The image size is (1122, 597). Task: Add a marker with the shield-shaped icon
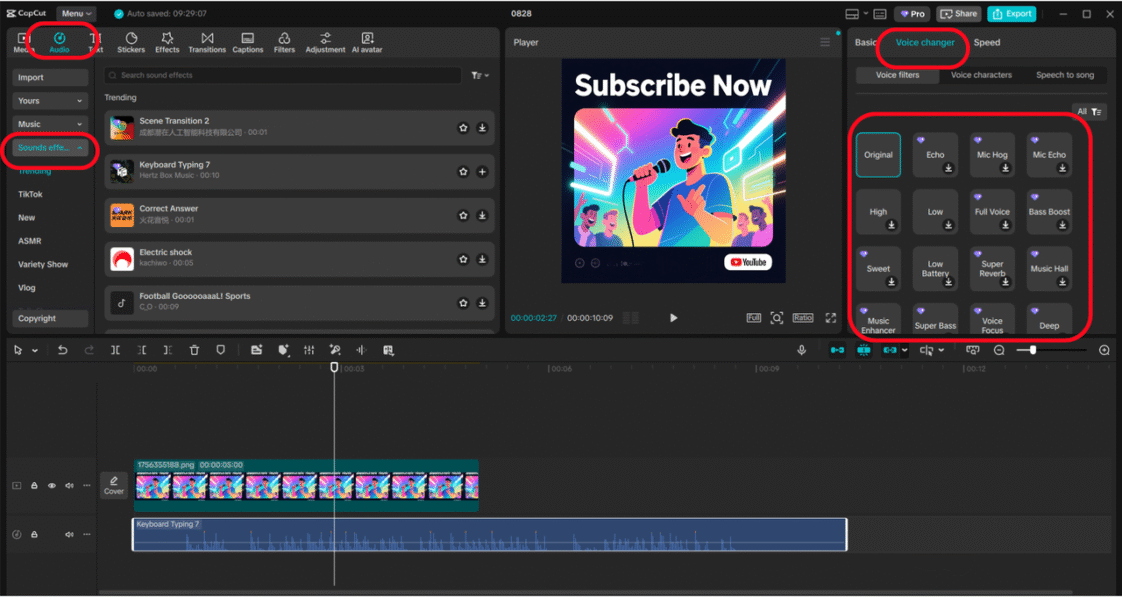click(x=220, y=350)
